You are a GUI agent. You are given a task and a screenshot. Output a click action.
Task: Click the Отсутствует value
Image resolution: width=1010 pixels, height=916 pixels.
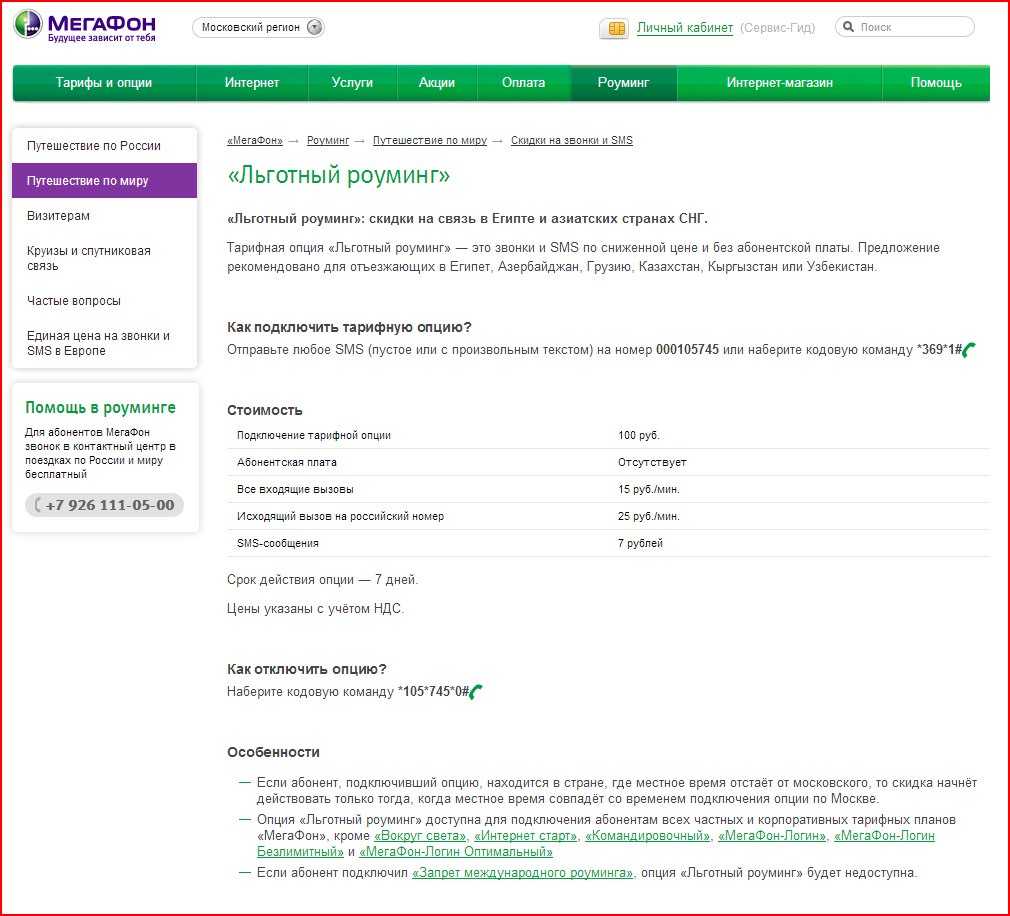coord(653,463)
